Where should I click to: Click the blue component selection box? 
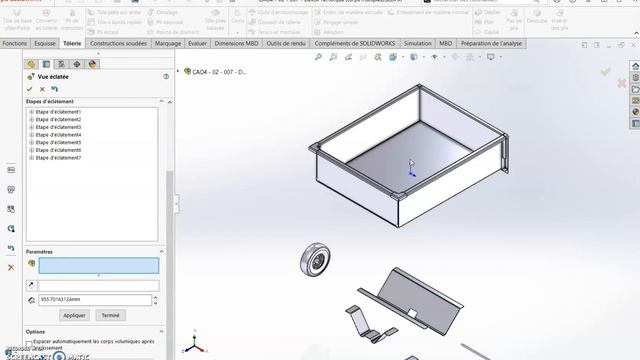click(99, 266)
